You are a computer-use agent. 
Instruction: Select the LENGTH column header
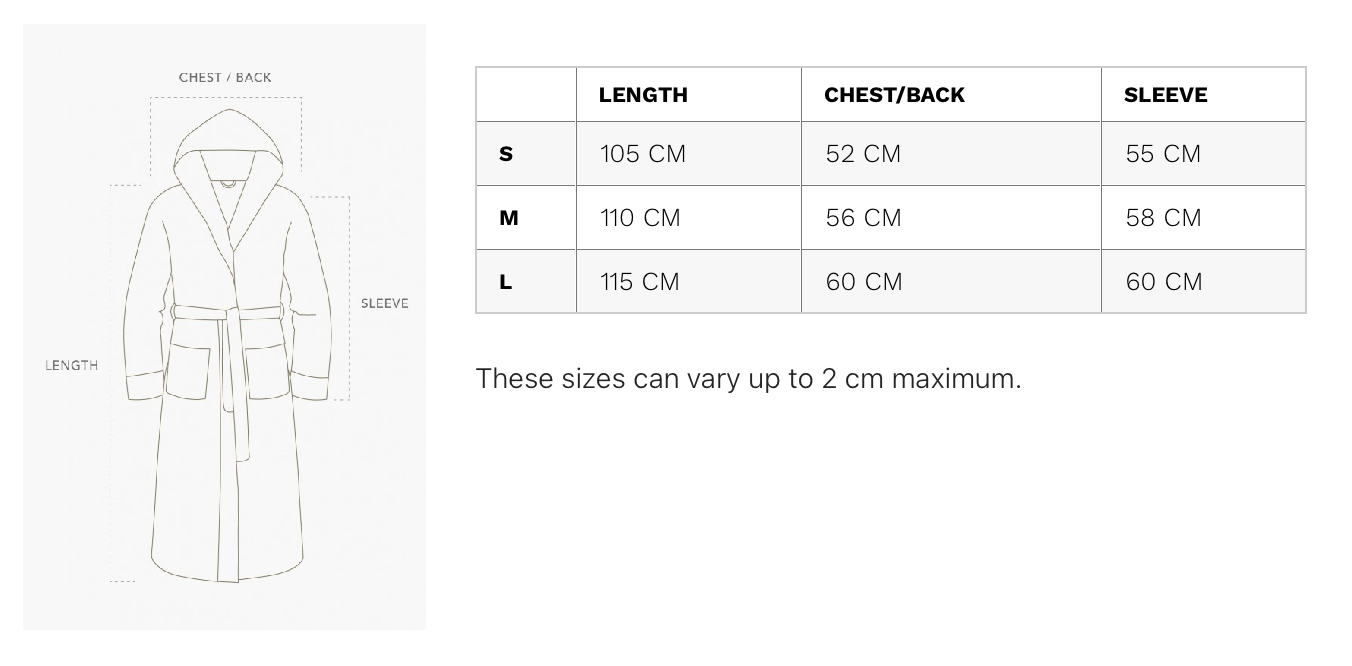click(x=689, y=95)
